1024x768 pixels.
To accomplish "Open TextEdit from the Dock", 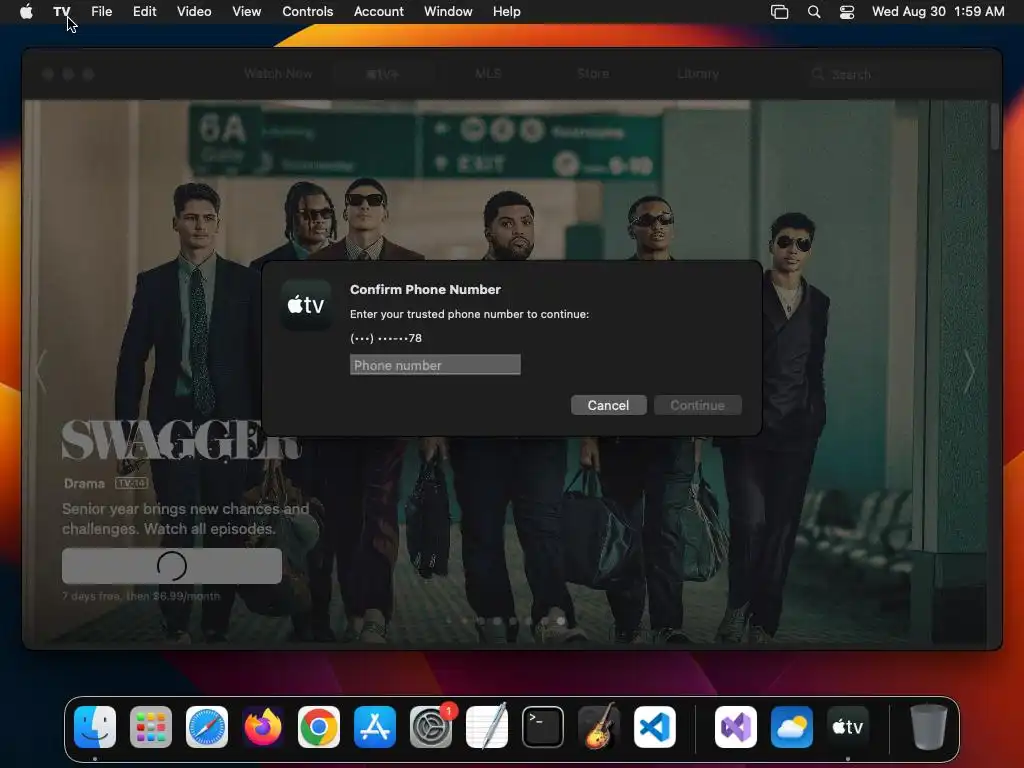I will click(x=487, y=727).
